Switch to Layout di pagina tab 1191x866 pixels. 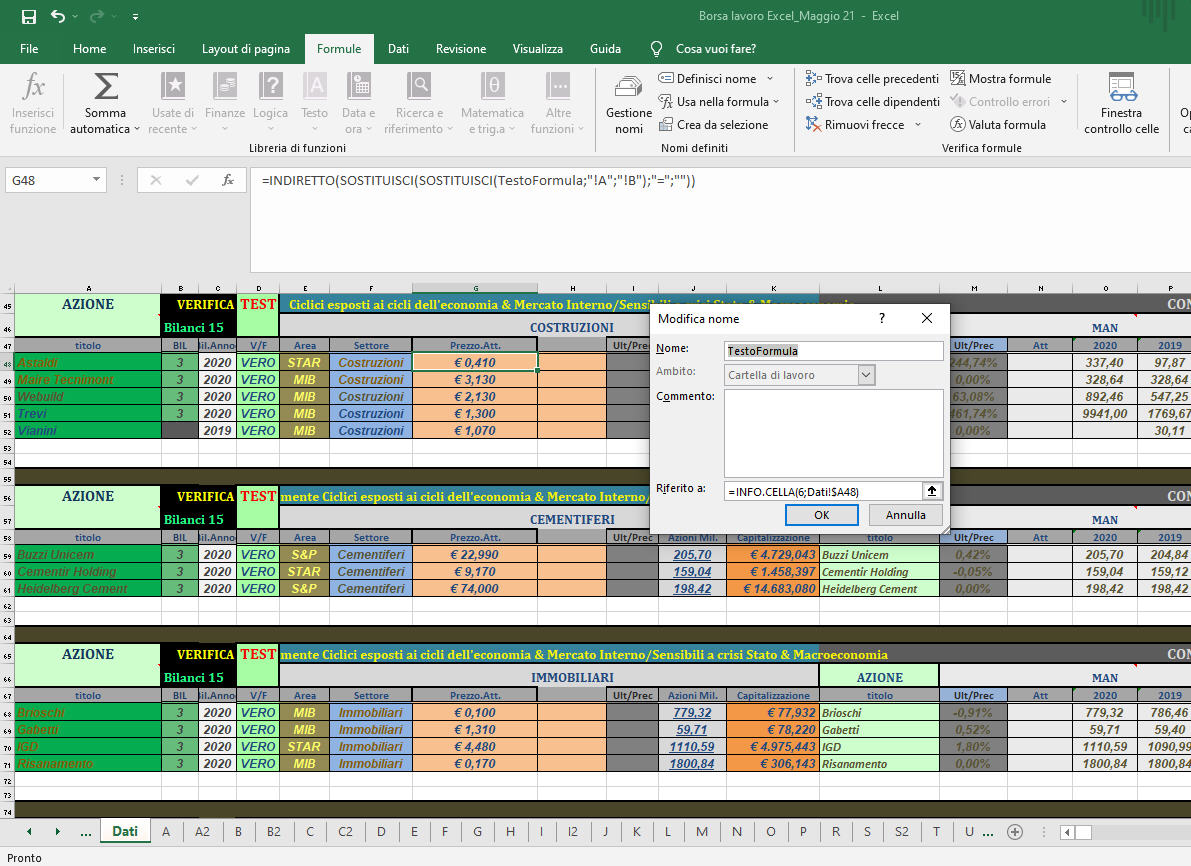click(x=246, y=49)
